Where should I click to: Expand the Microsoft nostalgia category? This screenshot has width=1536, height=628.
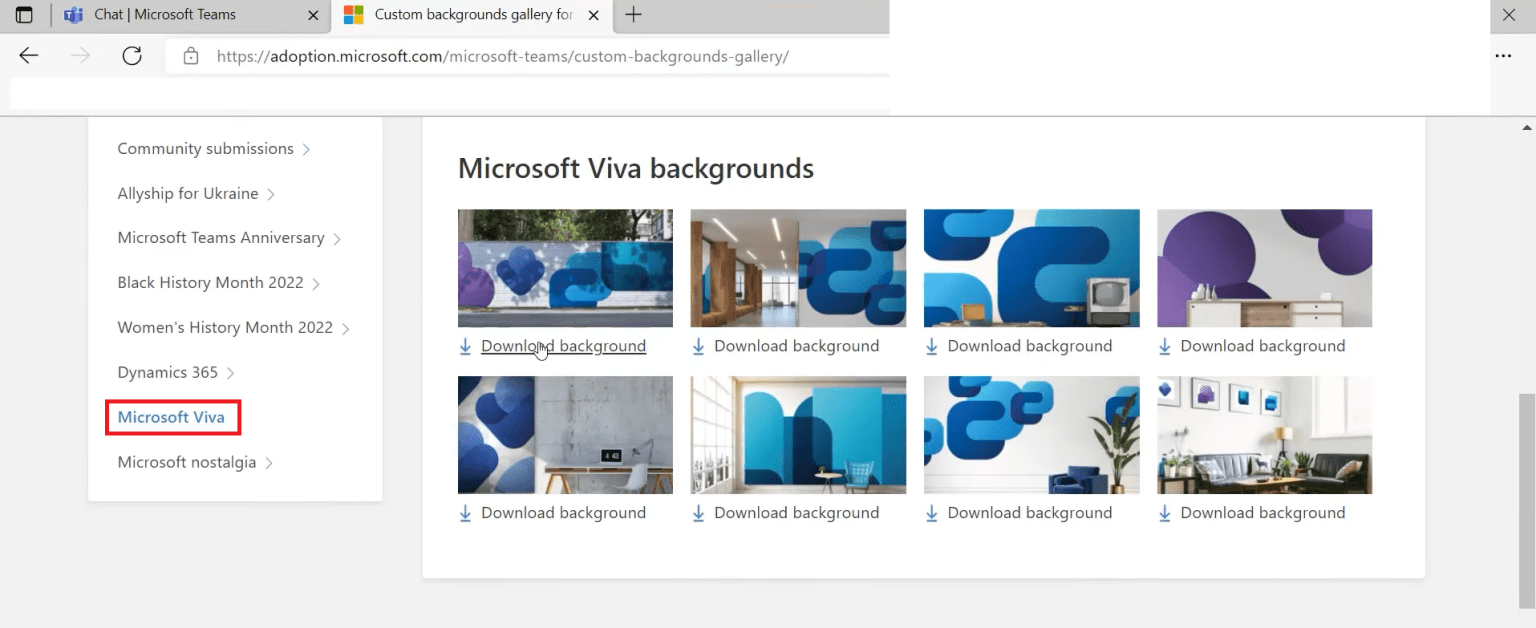point(188,462)
